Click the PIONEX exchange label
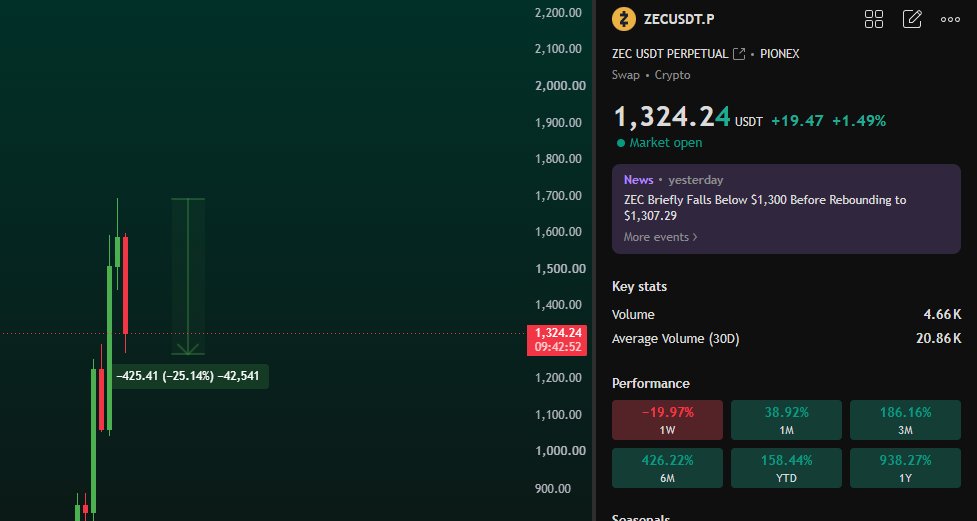The image size is (977, 521). pos(779,54)
